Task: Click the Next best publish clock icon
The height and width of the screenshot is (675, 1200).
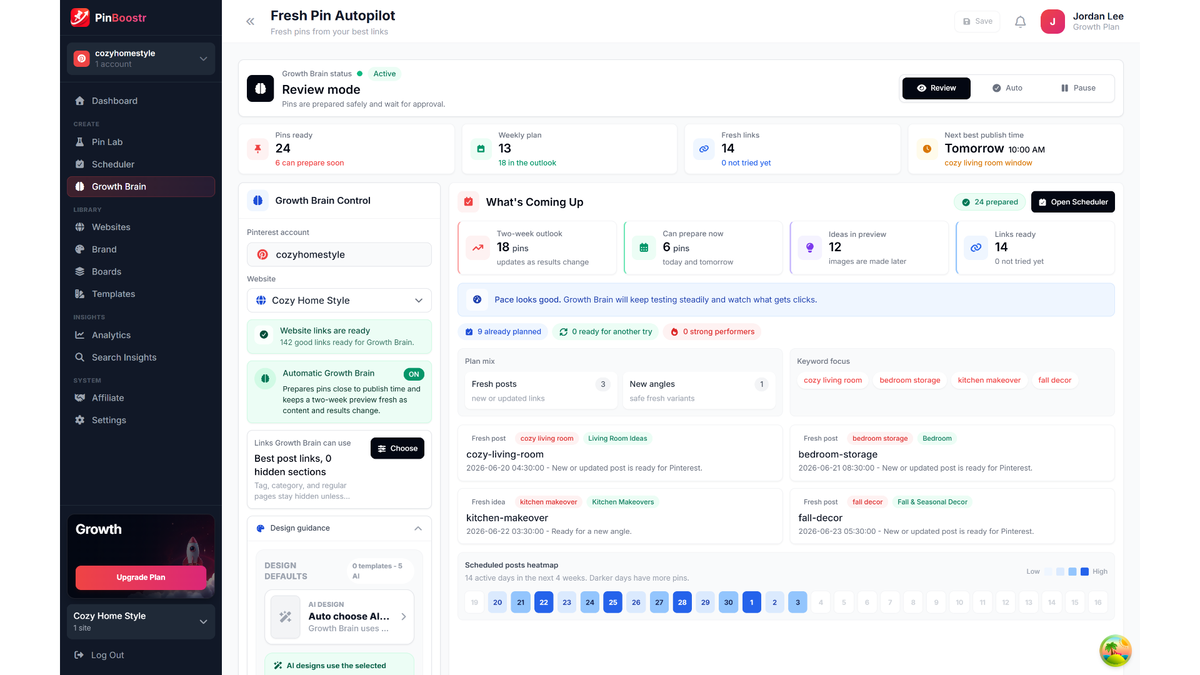Action: pyautogui.click(x=927, y=148)
